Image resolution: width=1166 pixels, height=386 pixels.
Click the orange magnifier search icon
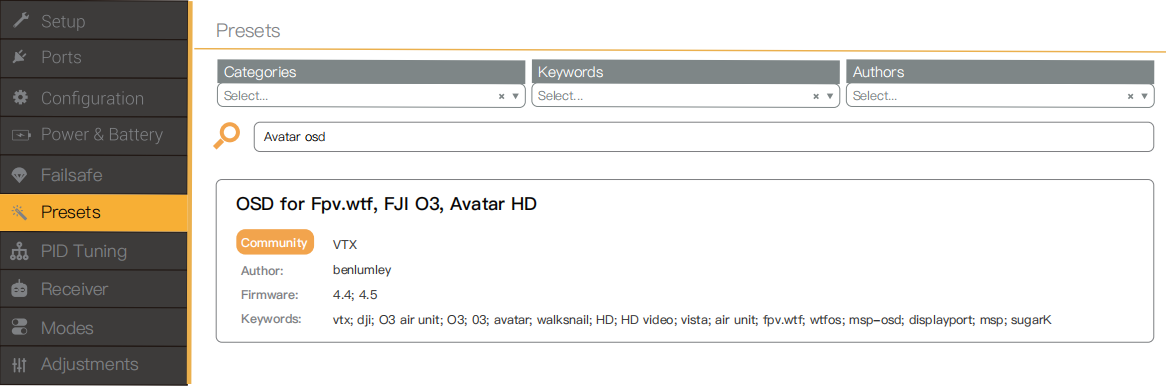[226, 136]
